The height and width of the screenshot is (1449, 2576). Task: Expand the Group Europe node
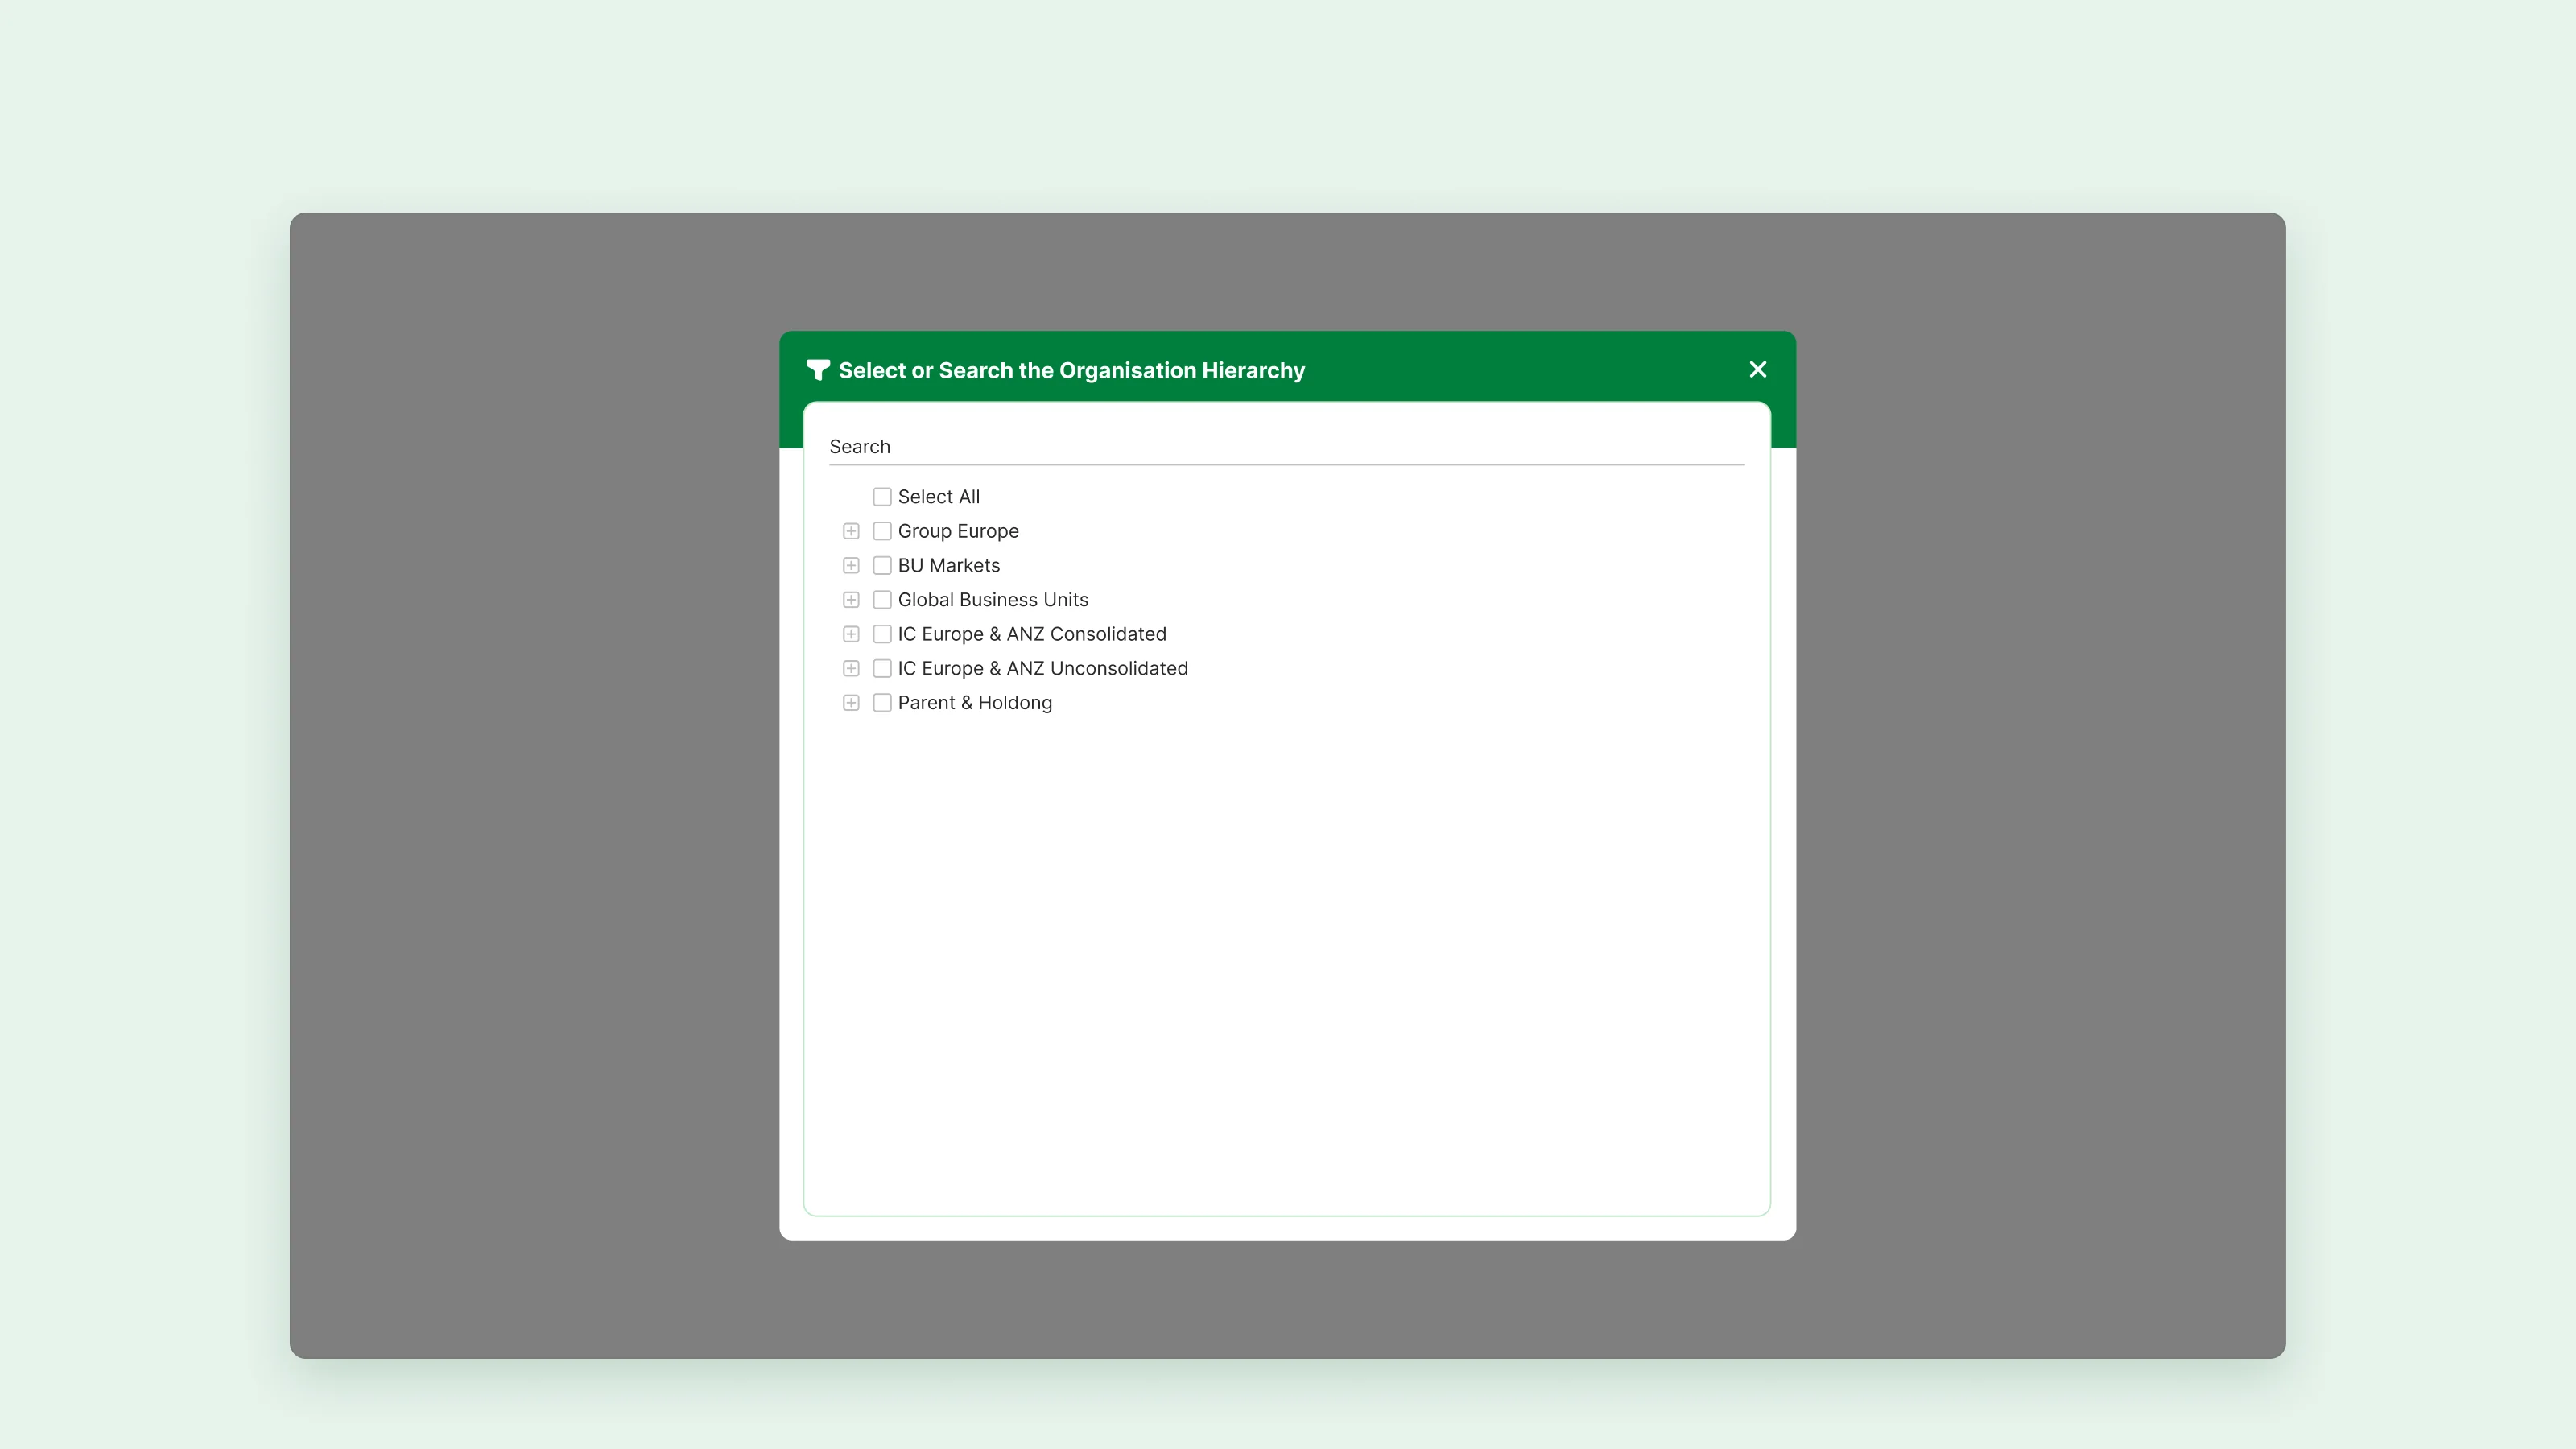(851, 531)
